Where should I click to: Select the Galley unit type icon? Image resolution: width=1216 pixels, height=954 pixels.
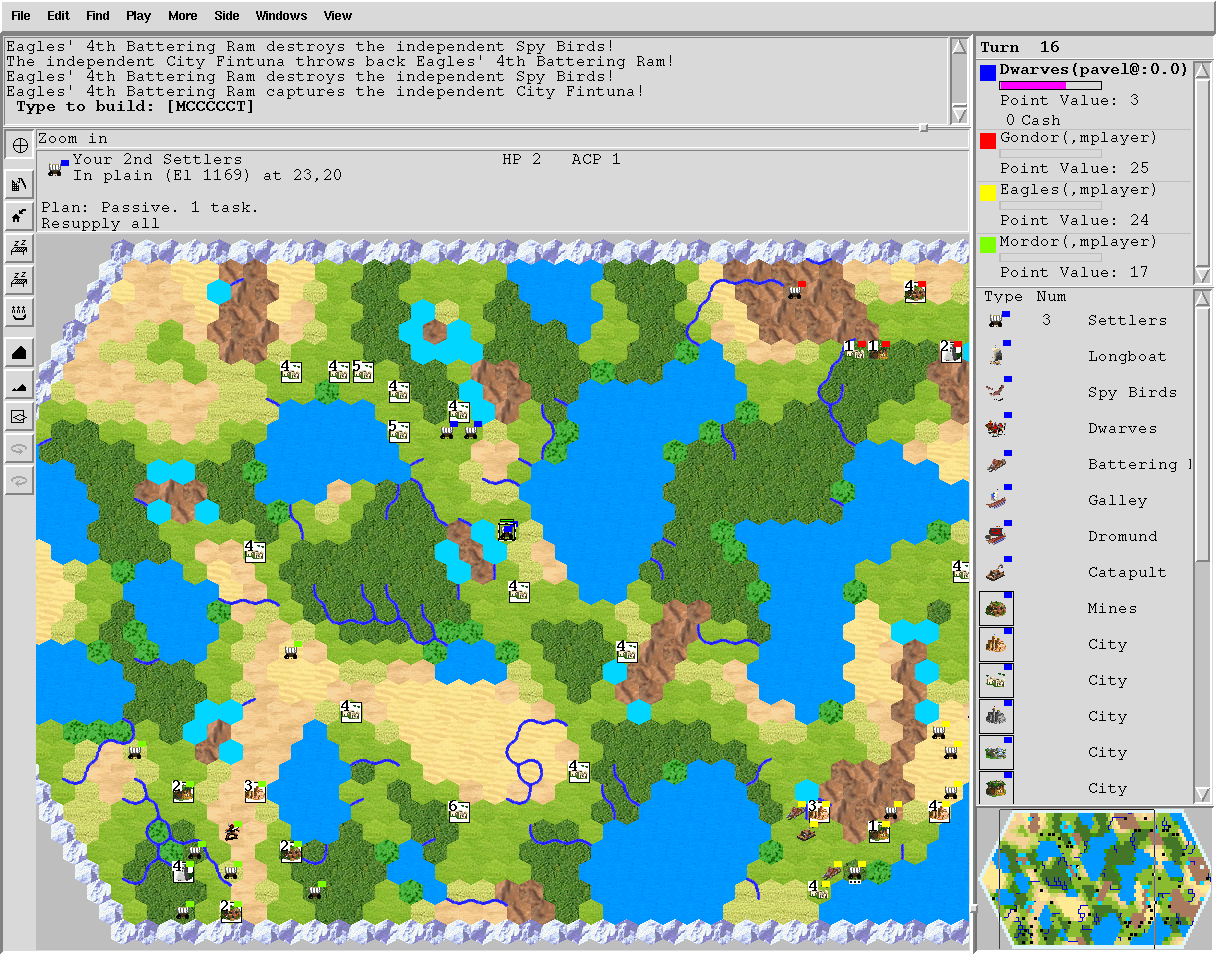[997, 500]
